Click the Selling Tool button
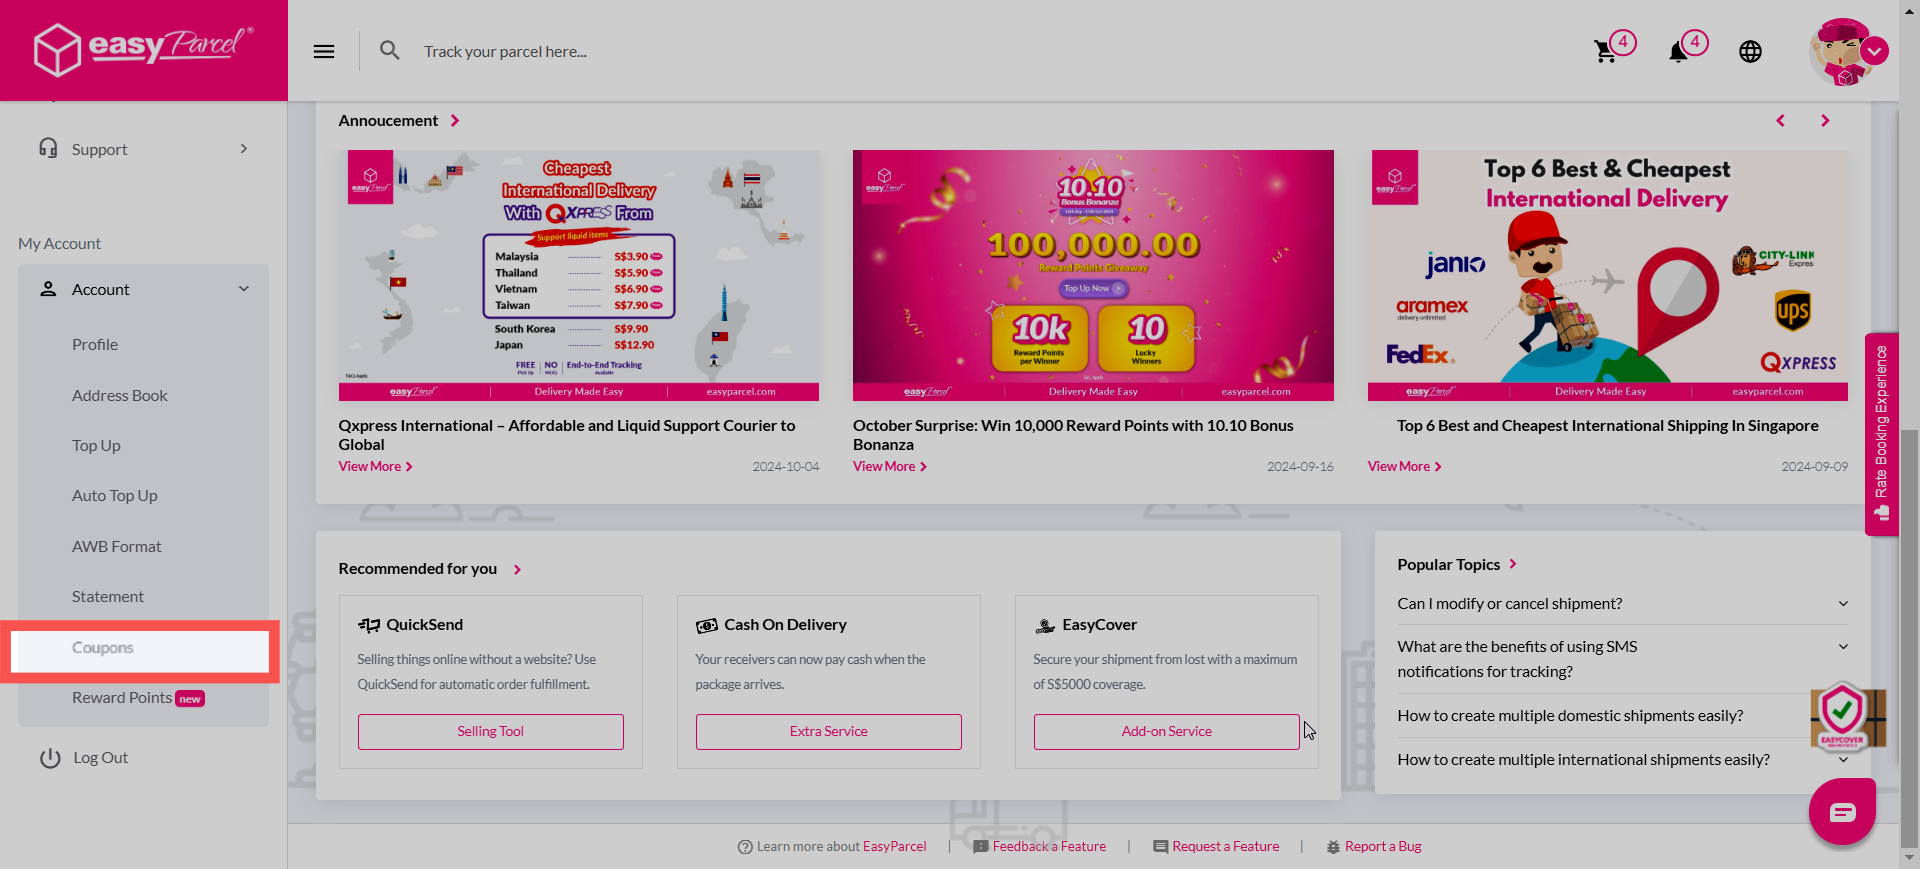 tap(491, 732)
